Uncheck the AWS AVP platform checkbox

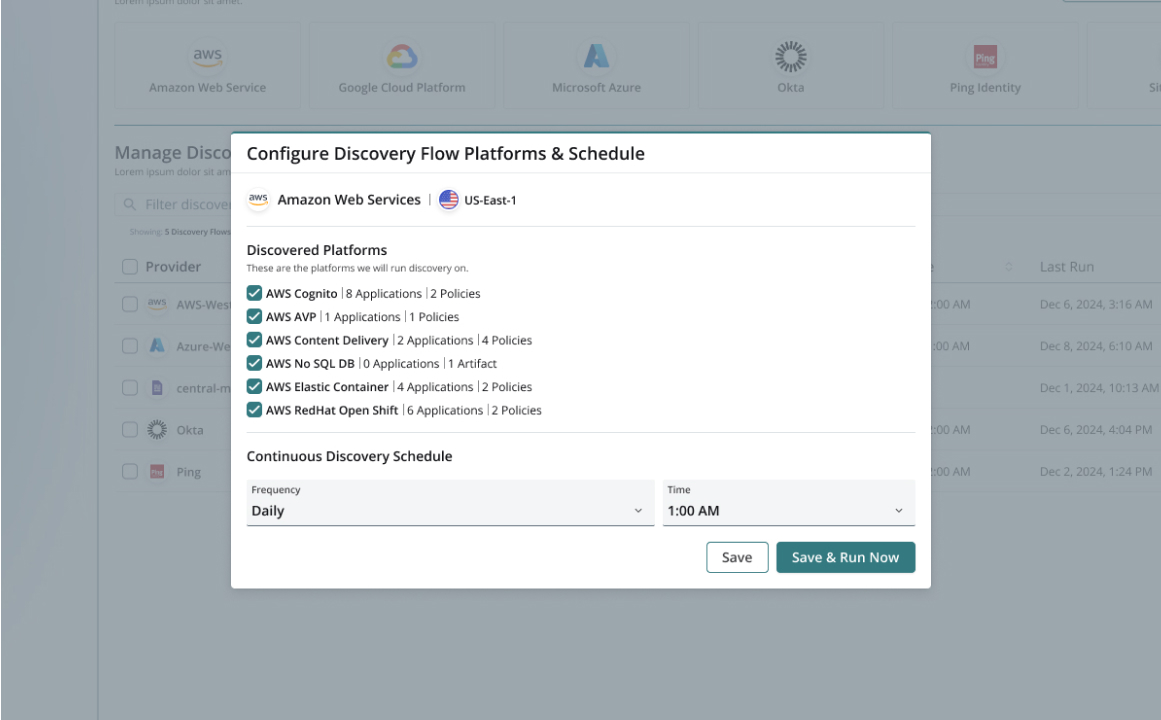[x=254, y=316]
